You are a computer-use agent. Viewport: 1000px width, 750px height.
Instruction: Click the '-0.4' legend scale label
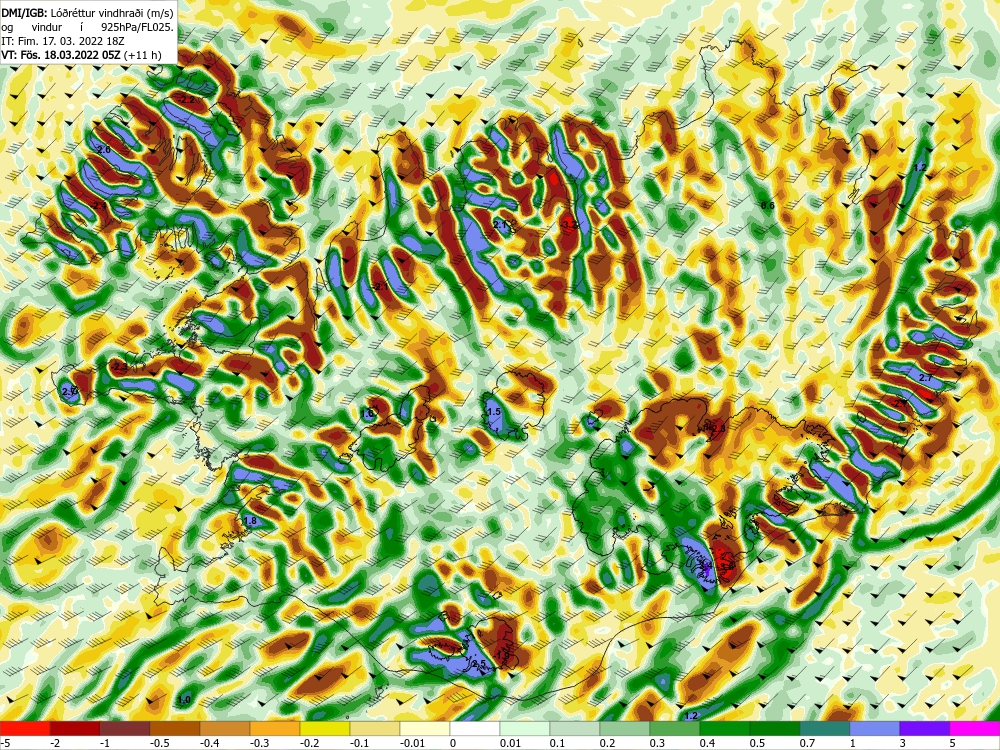(x=209, y=743)
